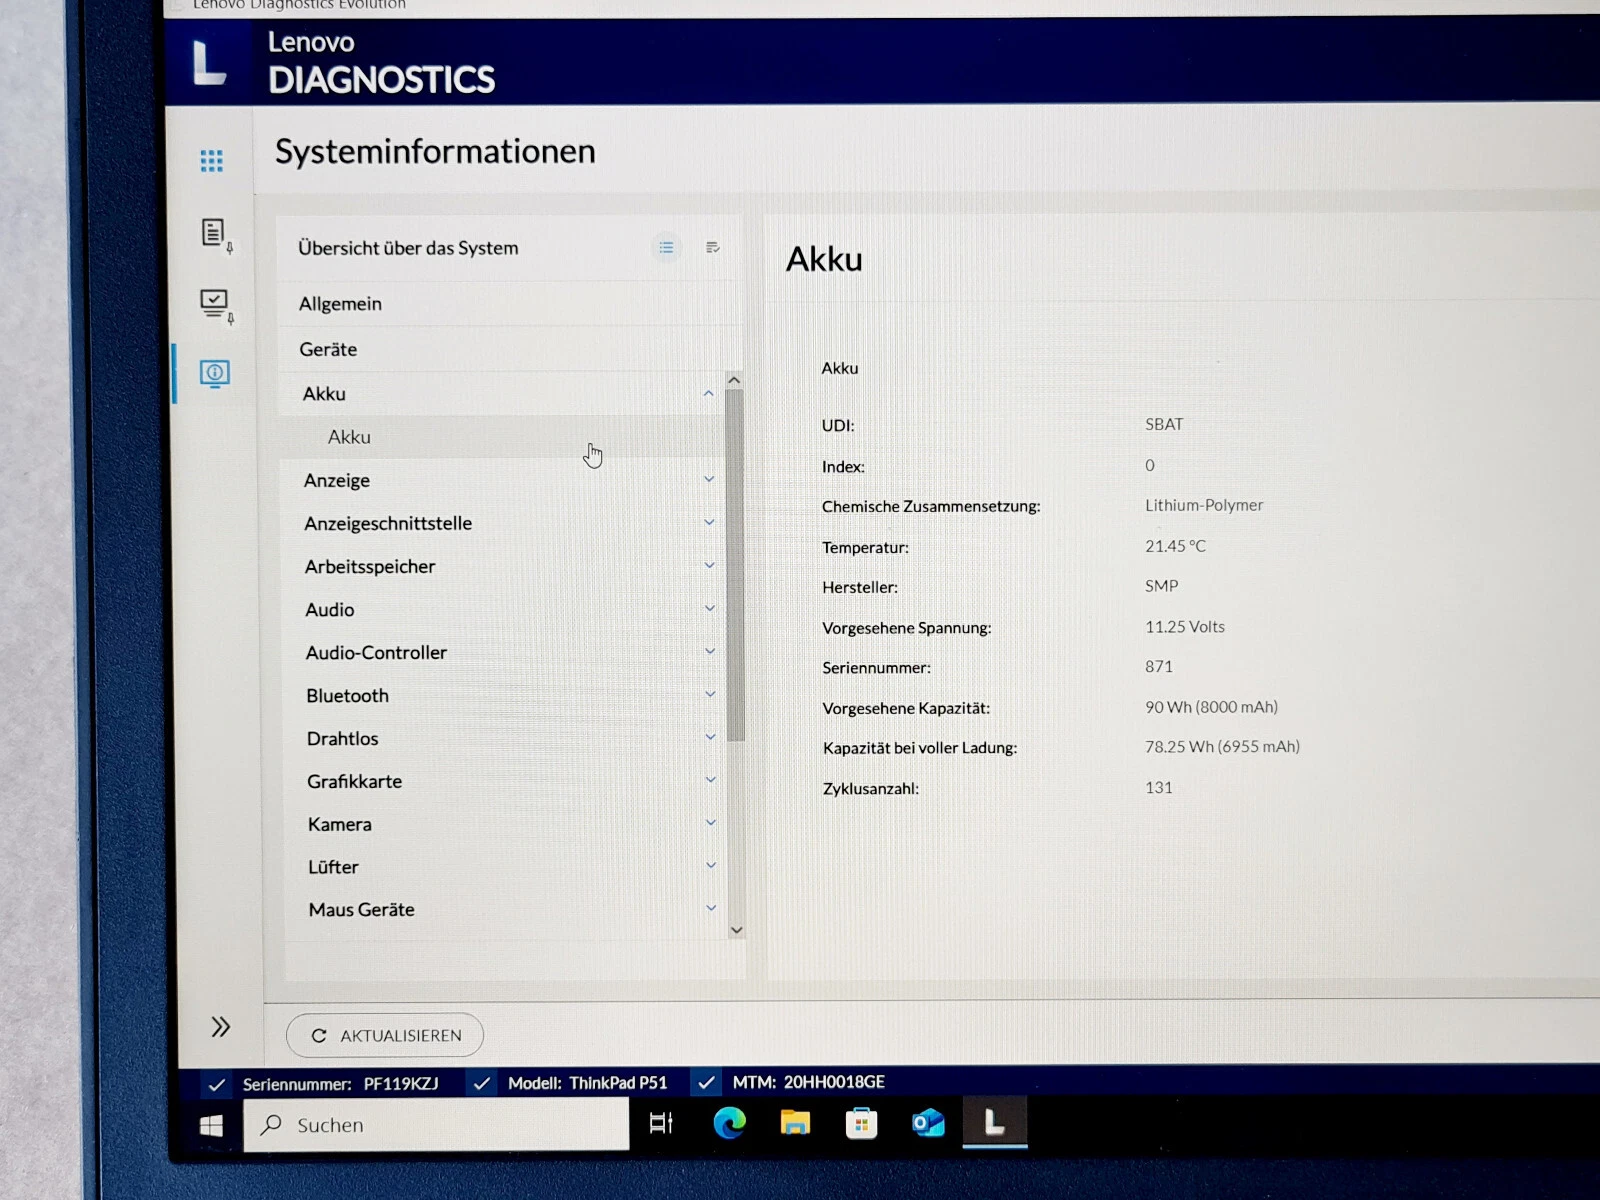Expand the Audio category
The width and height of the screenshot is (1600, 1200).
(x=709, y=608)
